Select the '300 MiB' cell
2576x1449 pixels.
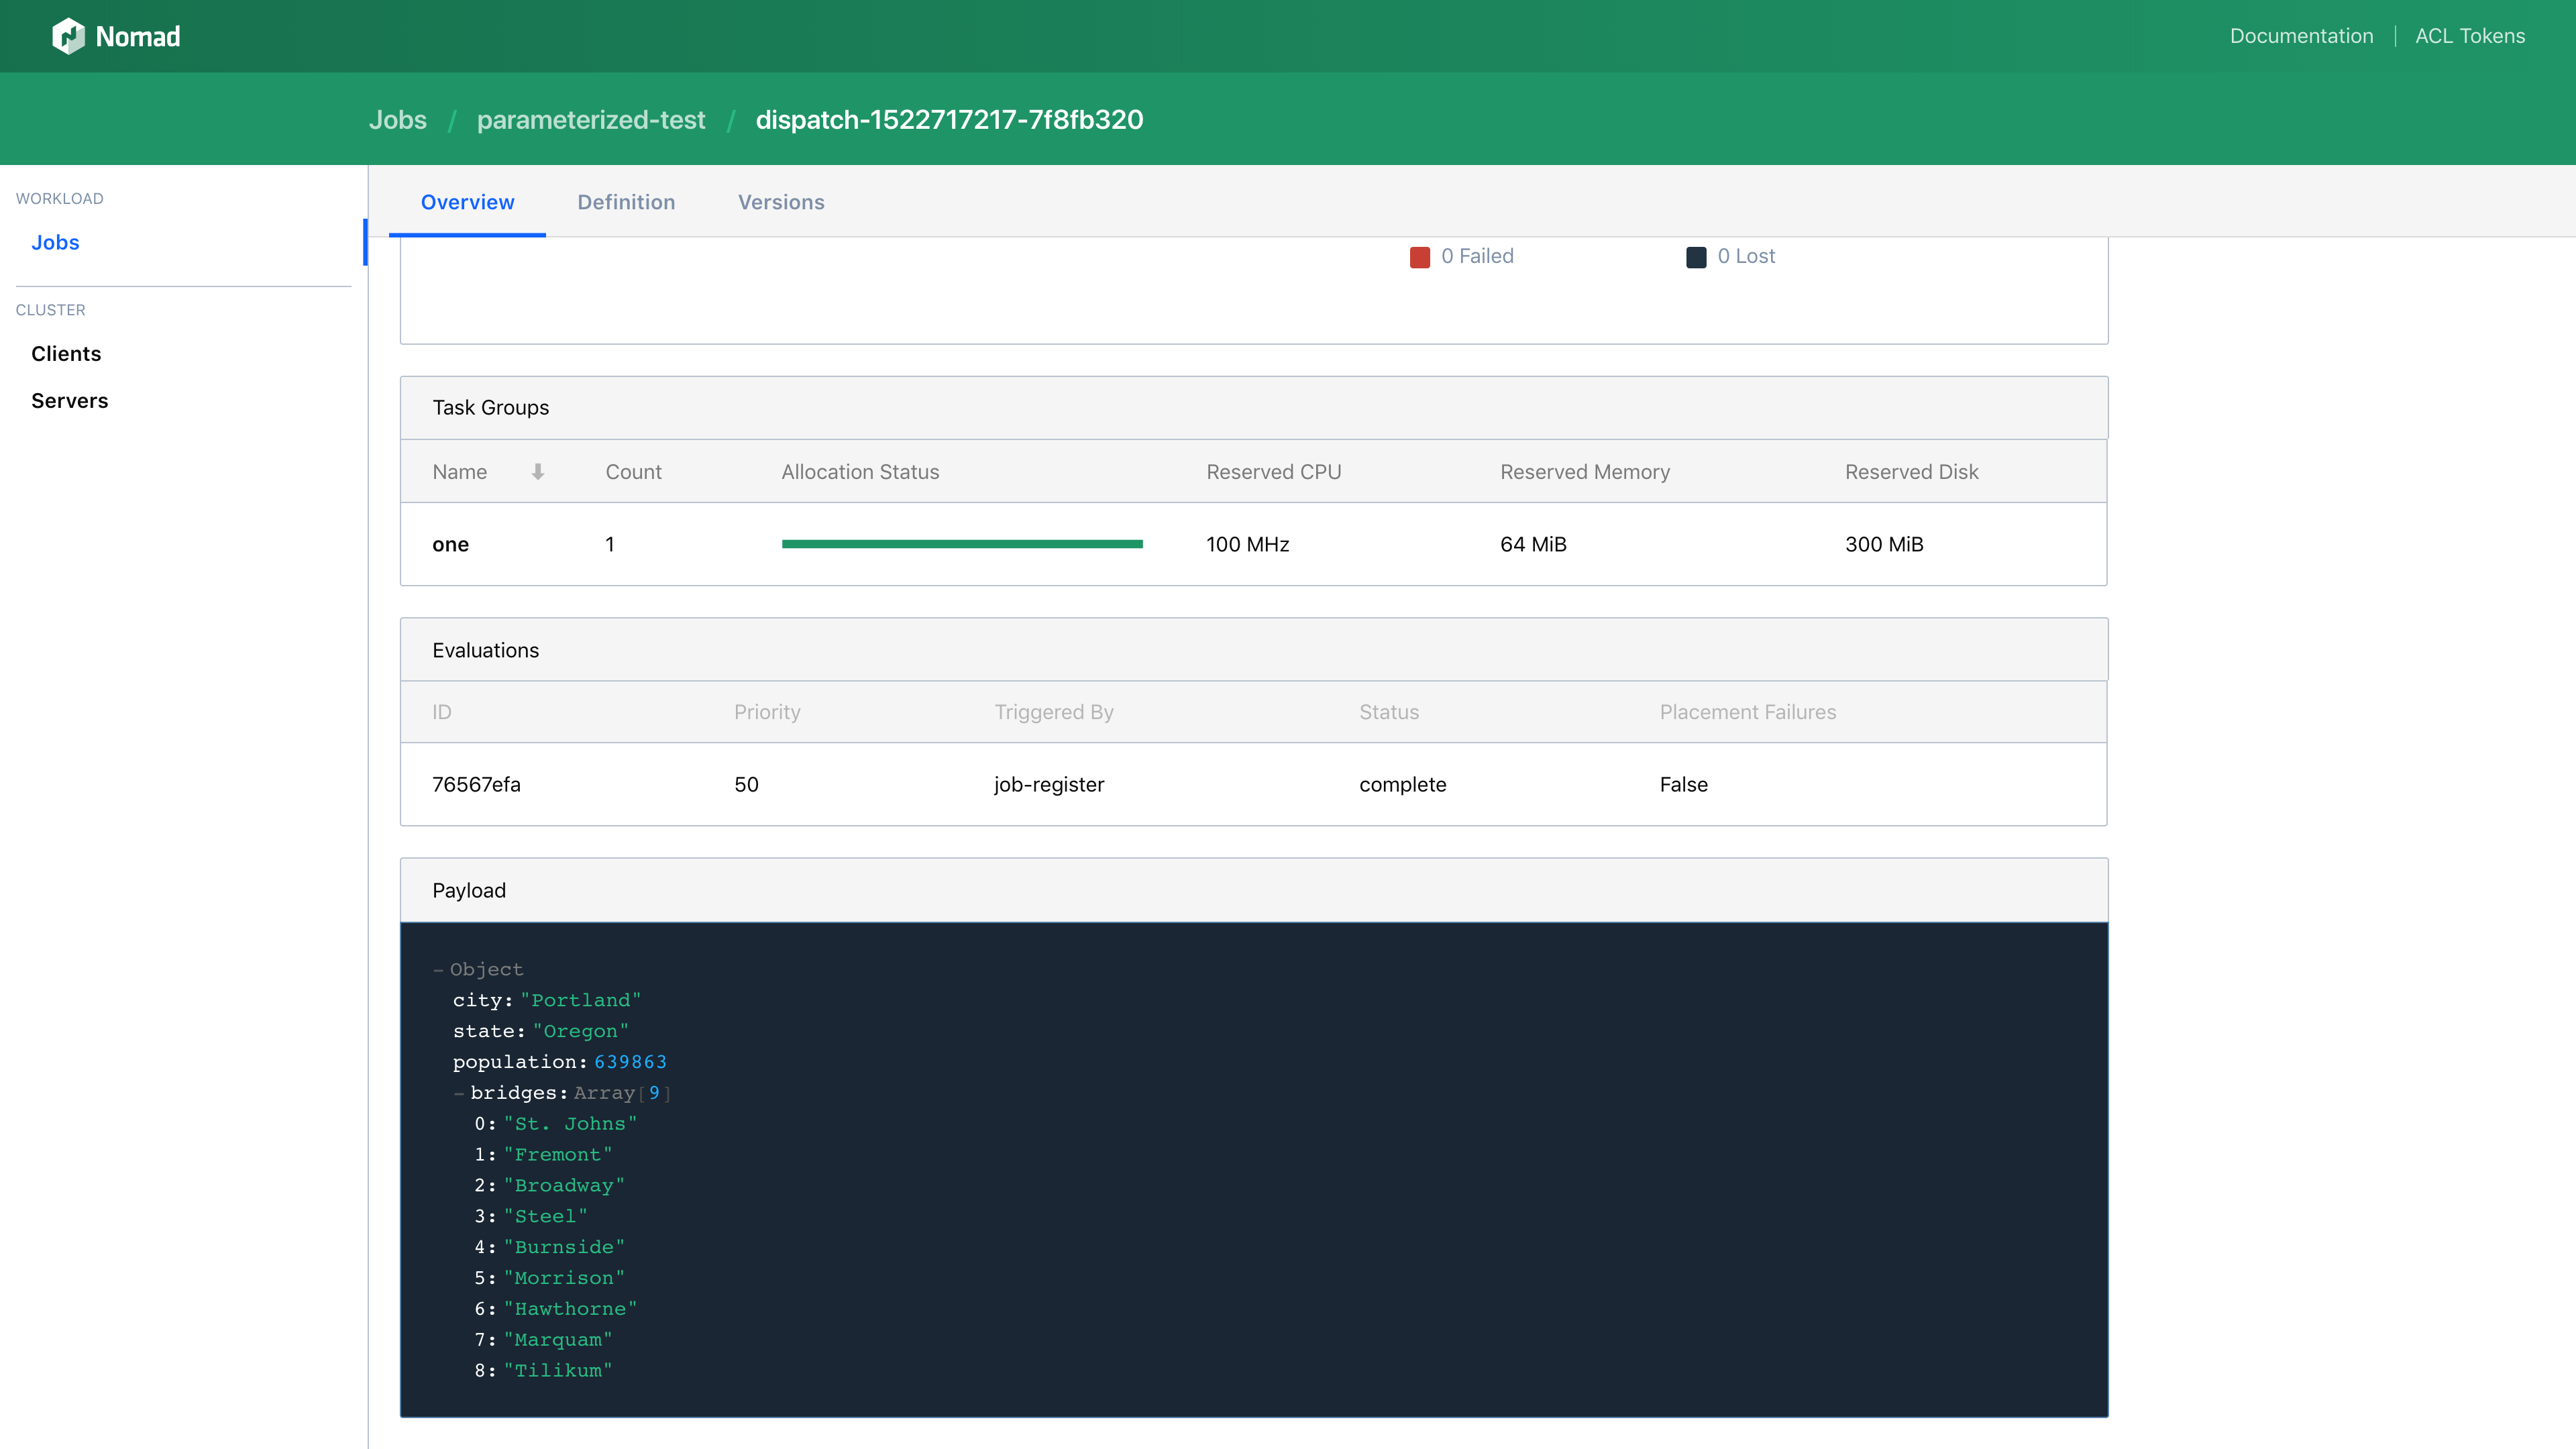click(1884, 544)
